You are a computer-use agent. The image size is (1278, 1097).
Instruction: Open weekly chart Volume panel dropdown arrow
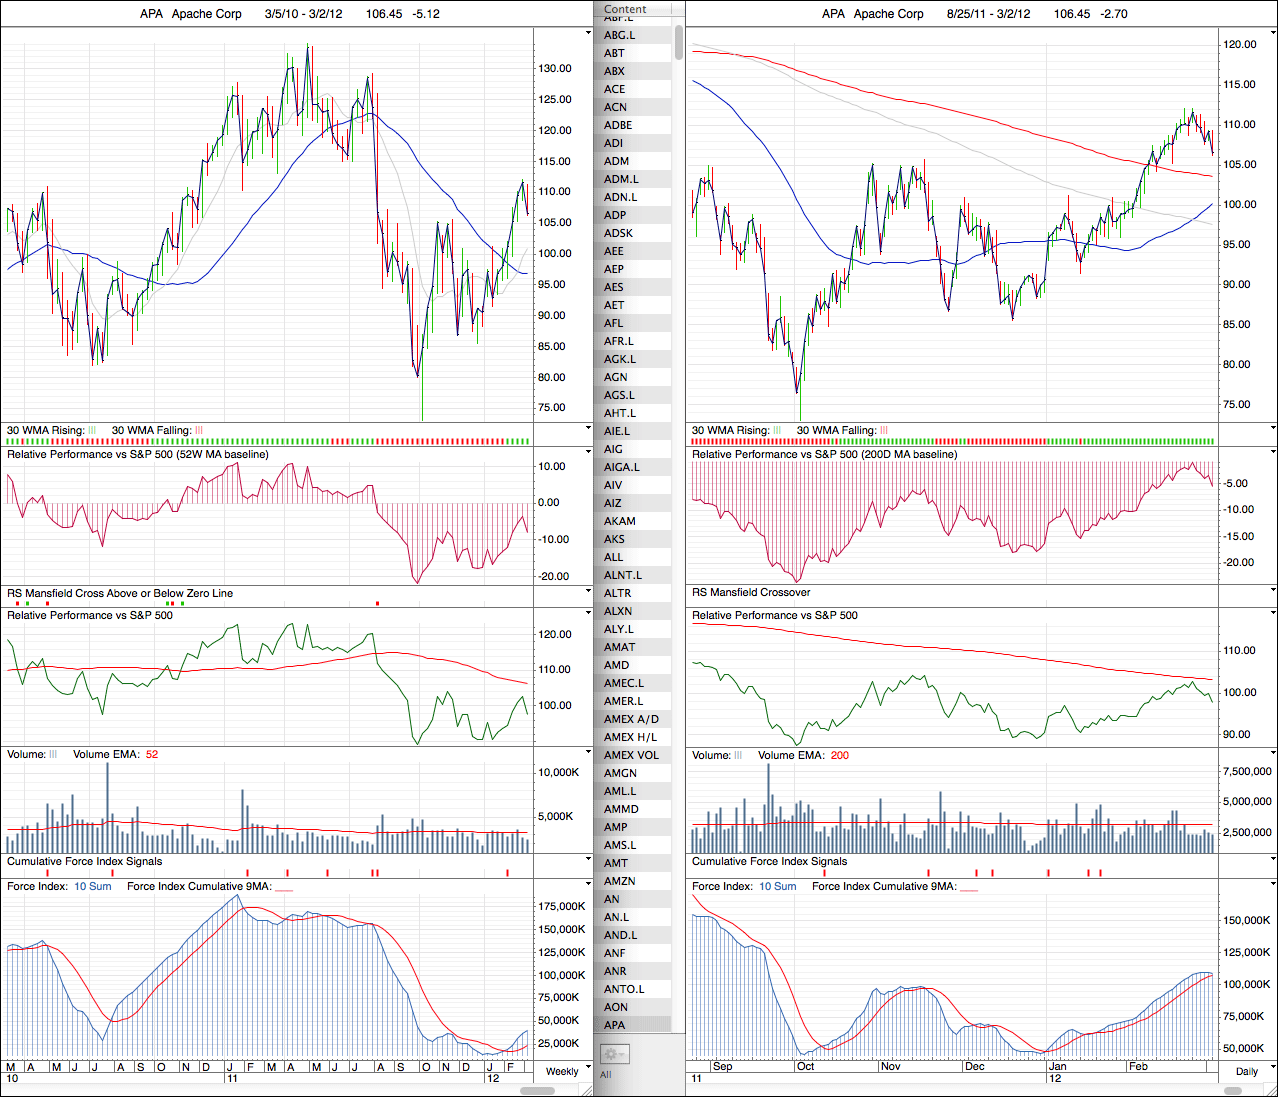pos(588,753)
